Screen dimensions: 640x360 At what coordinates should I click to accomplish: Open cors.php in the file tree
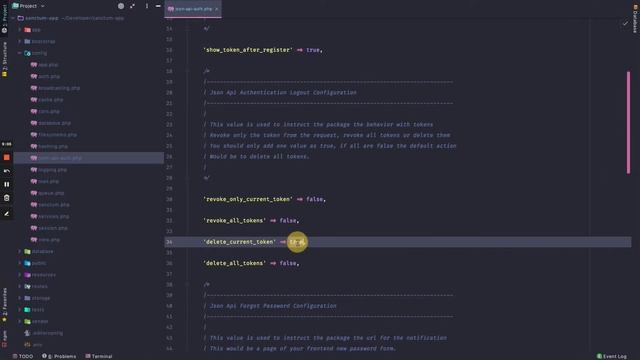tap(49, 111)
